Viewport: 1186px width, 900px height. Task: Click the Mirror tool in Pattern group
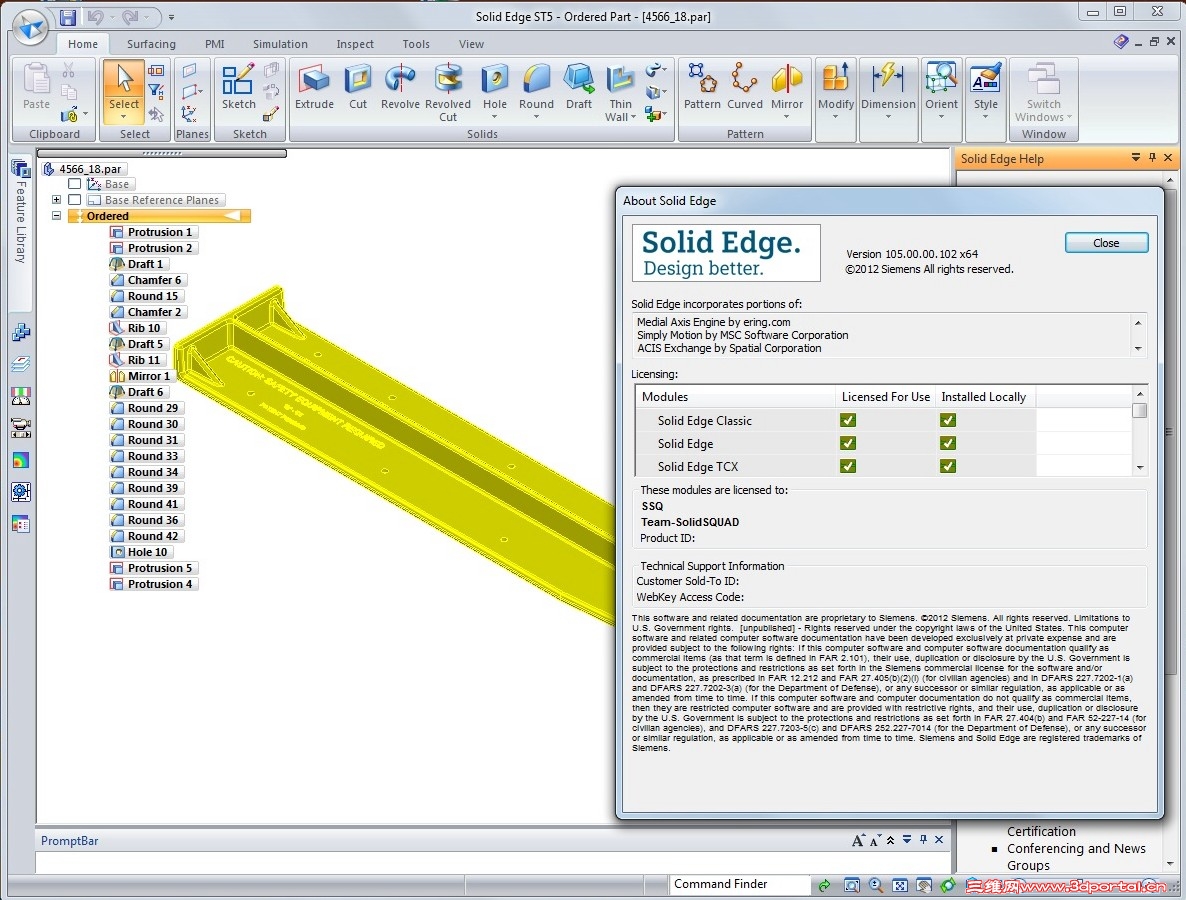coord(787,86)
